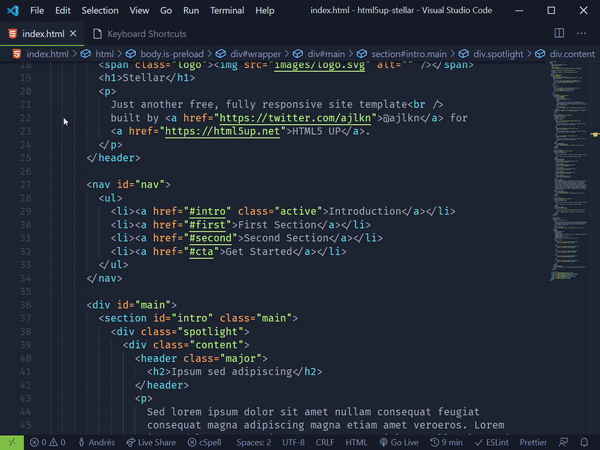Click the #first href link

tap(207, 225)
